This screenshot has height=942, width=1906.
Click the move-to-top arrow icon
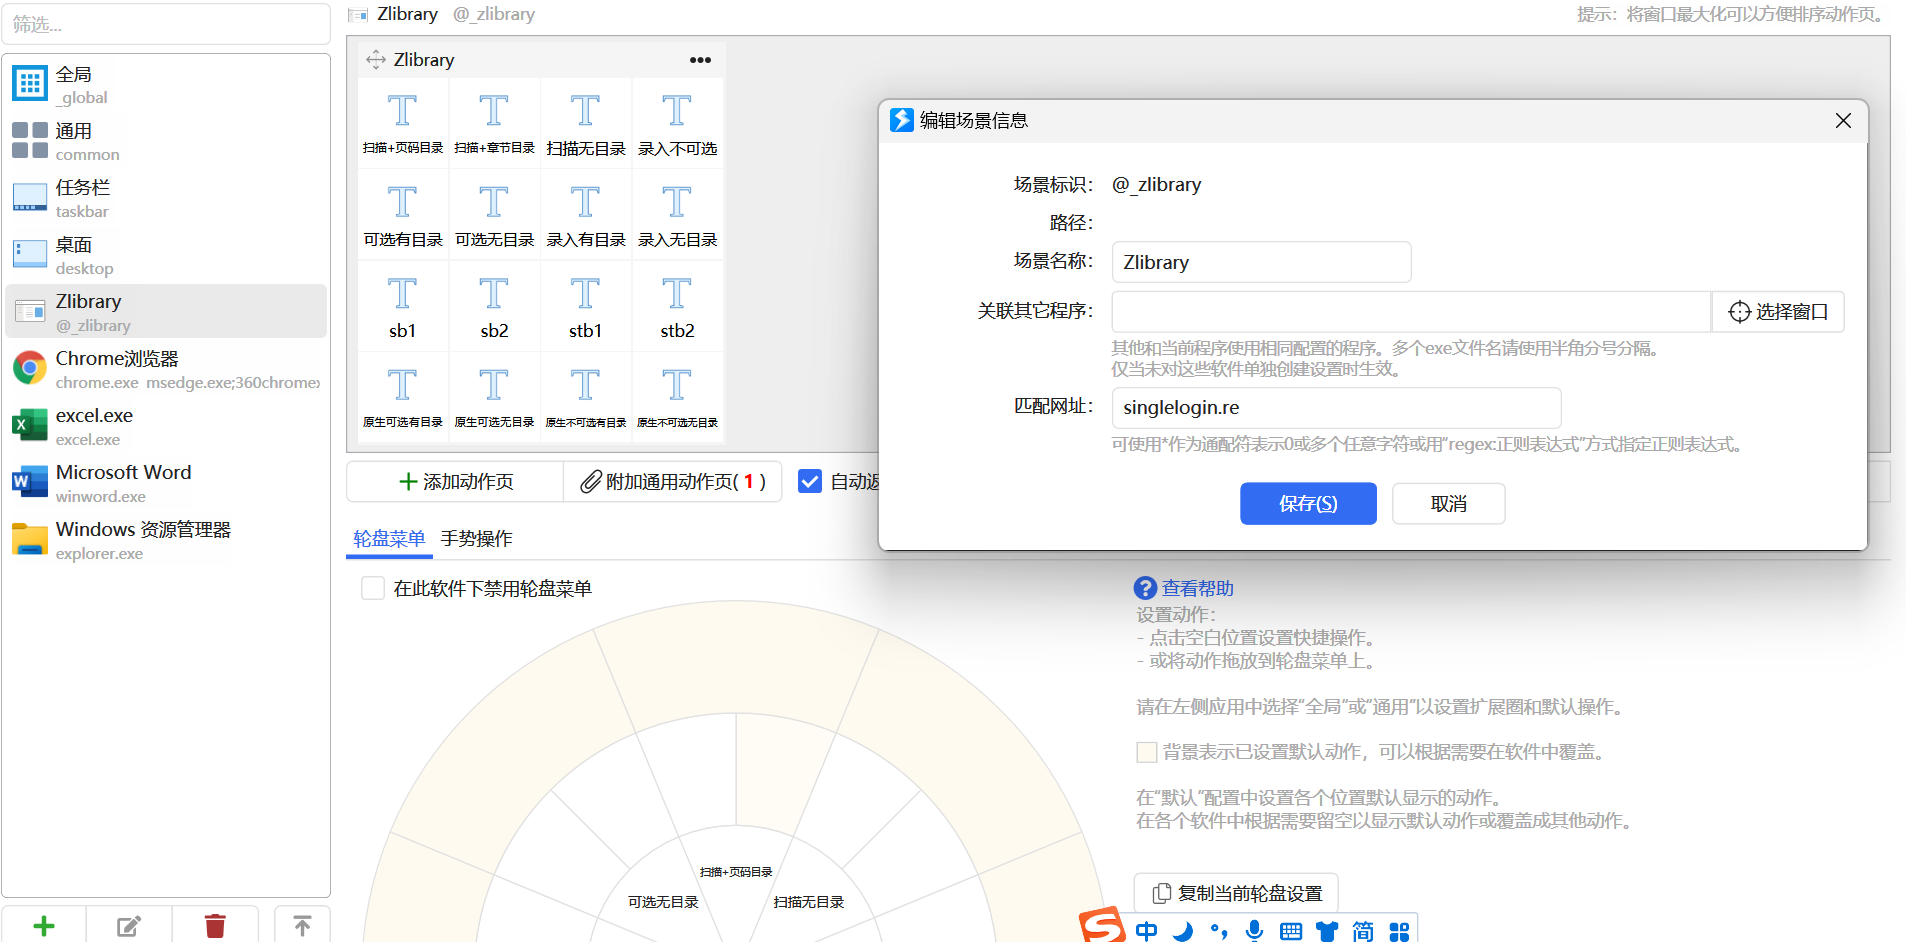point(302,926)
